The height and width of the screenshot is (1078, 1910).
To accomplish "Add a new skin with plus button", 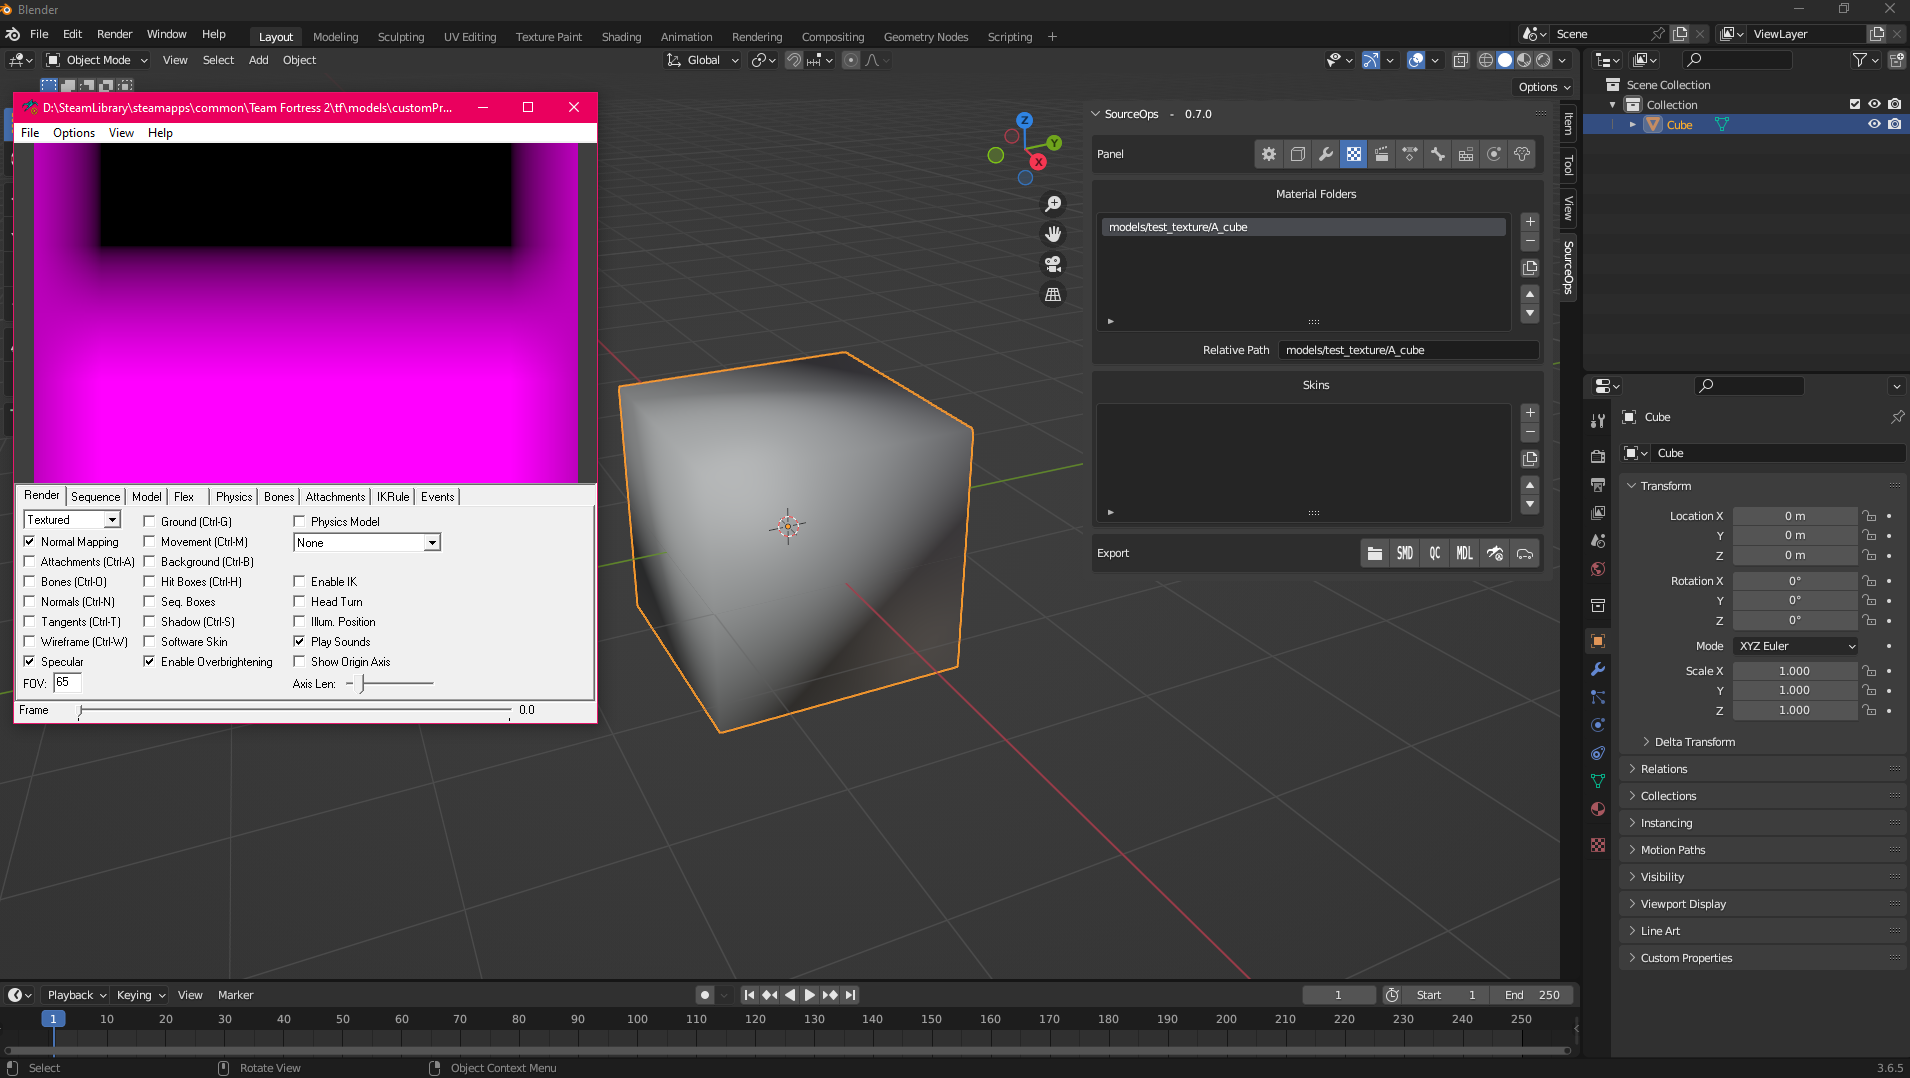I will 1530,413.
